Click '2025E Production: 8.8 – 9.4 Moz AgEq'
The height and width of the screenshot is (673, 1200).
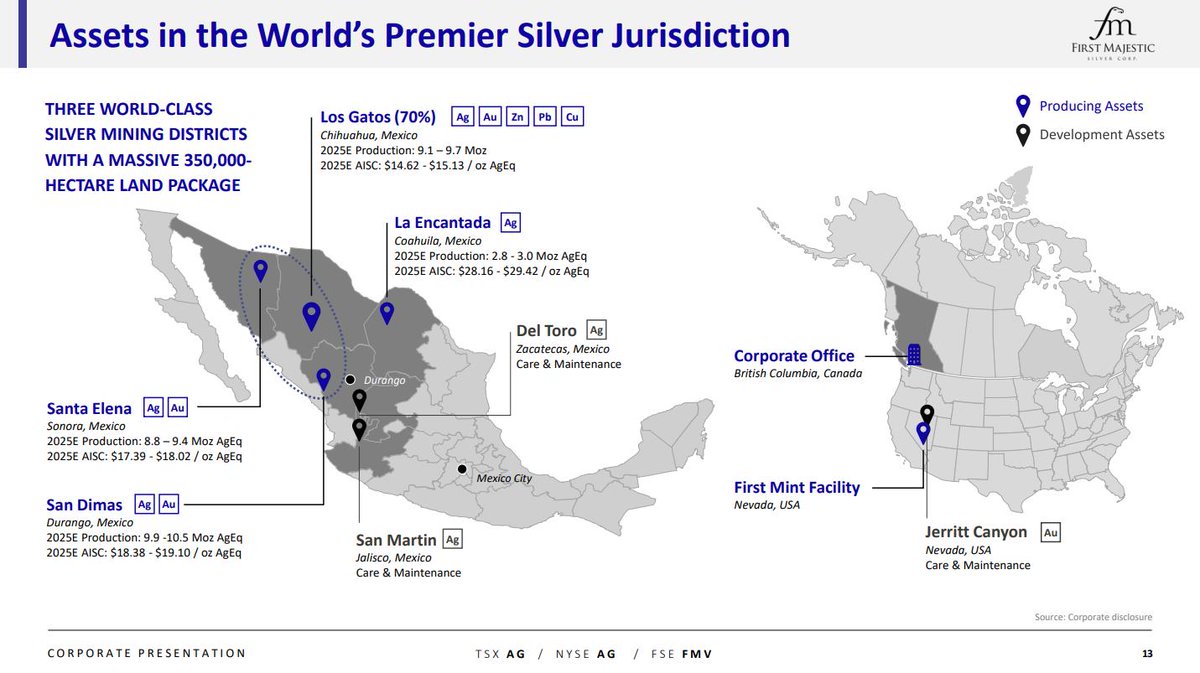pyautogui.click(x=144, y=441)
